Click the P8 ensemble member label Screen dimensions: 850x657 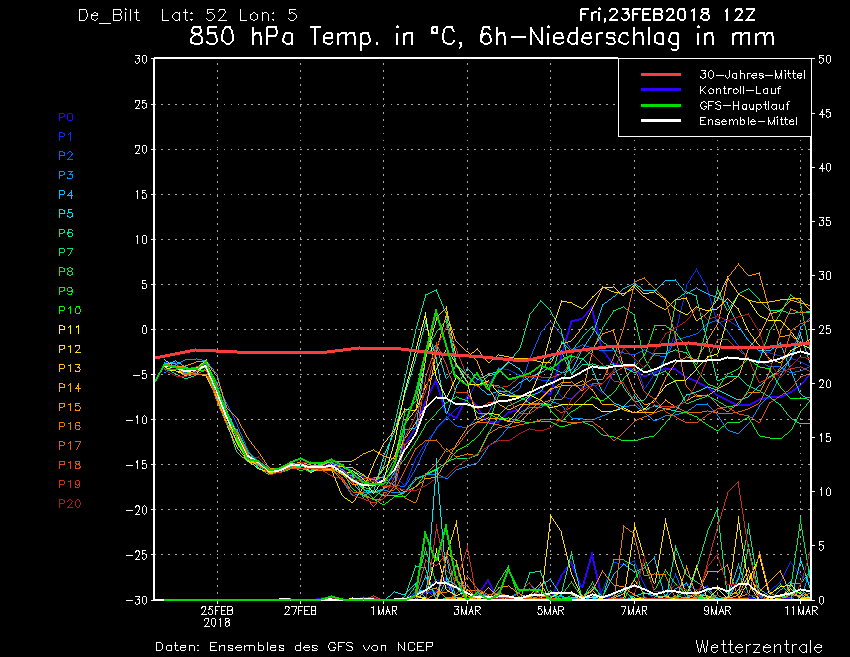click(66, 272)
